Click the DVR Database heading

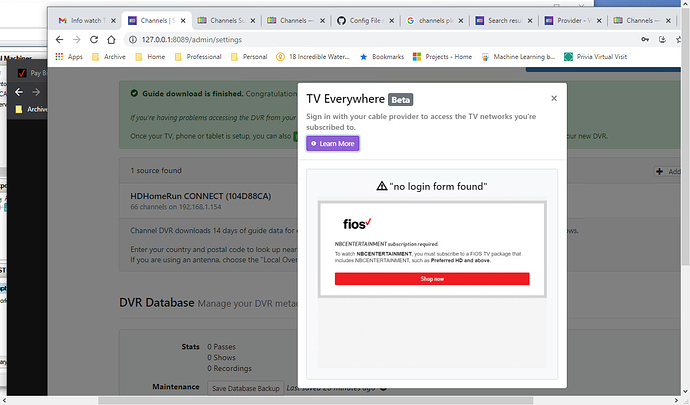coord(157,302)
